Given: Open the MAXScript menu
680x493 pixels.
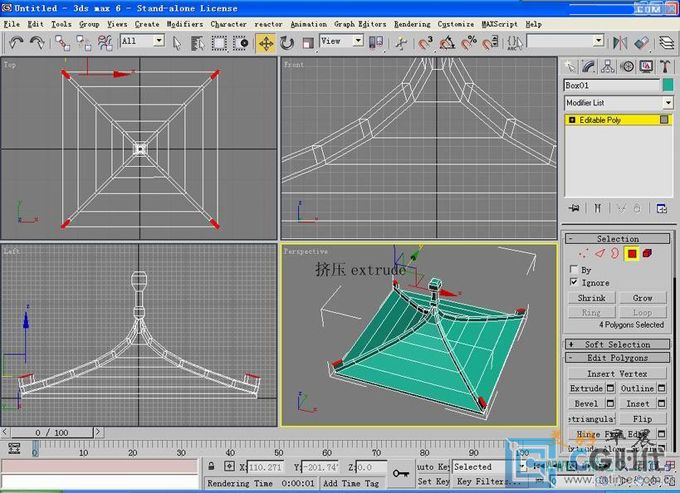Looking at the screenshot, I should pyautogui.click(x=500, y=24).
